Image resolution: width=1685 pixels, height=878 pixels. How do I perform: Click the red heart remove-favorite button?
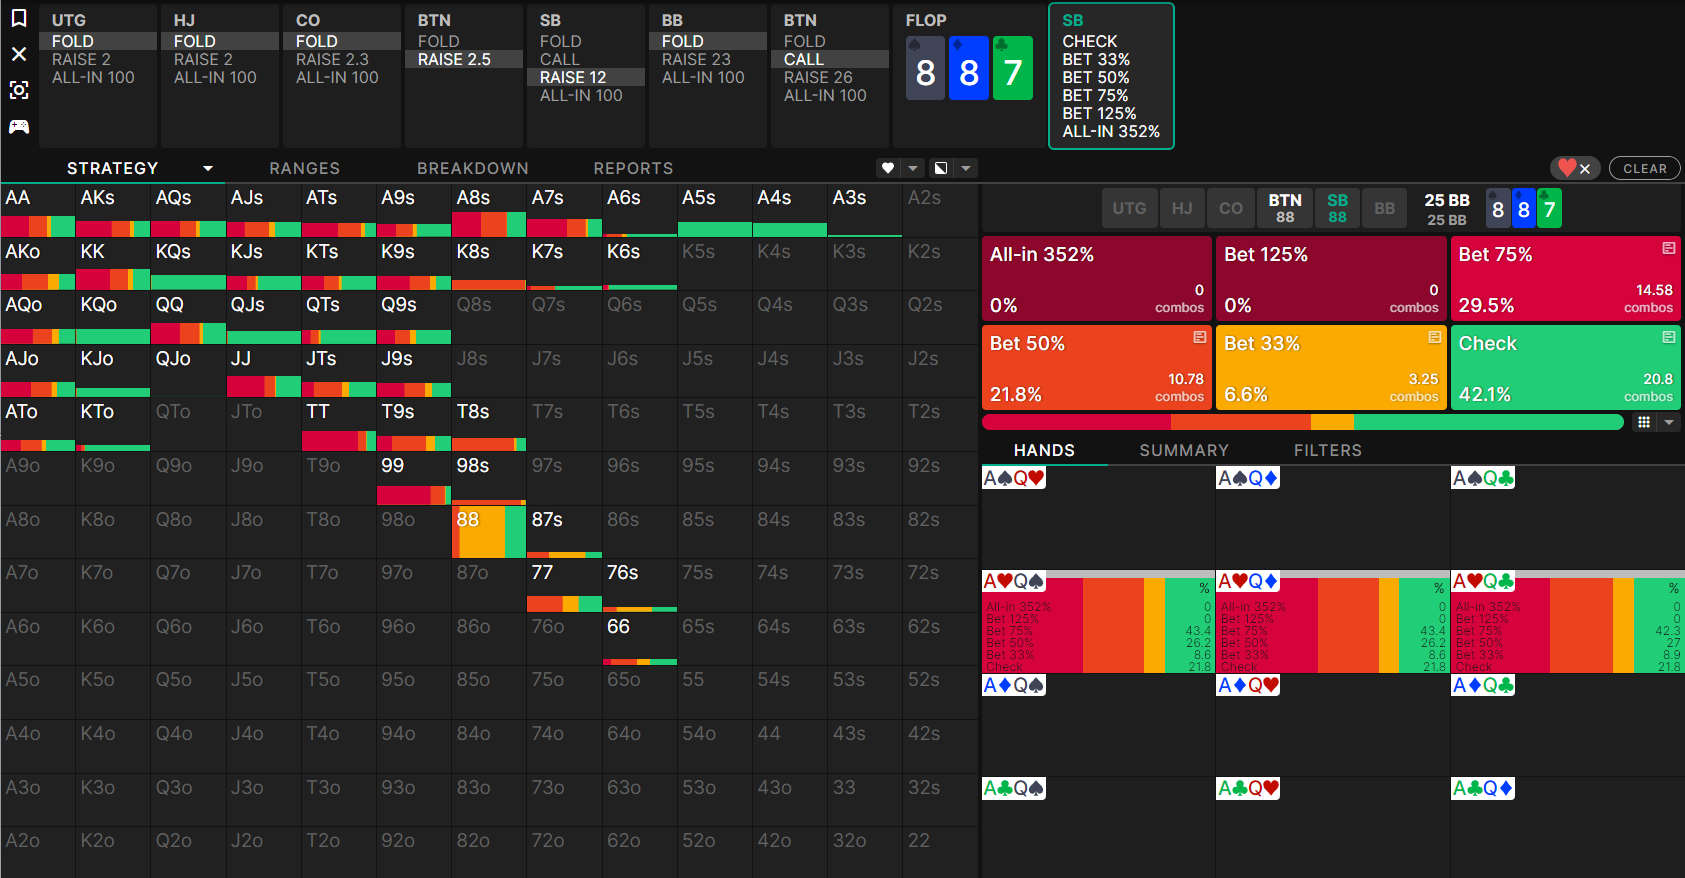[x=1575, y=168]
